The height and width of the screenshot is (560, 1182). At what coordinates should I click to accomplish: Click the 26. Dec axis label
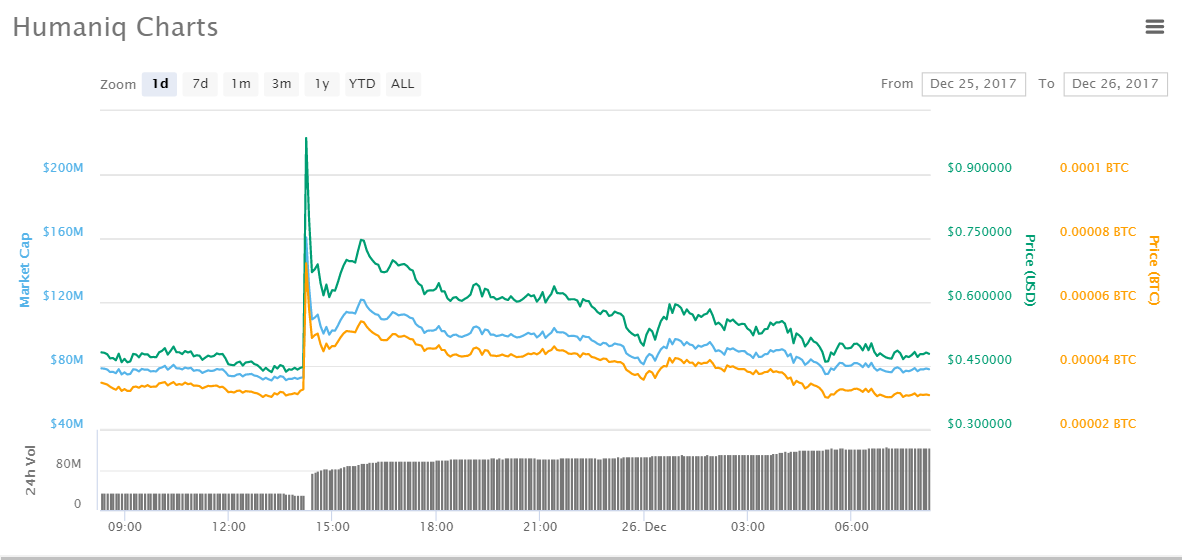pyautogui.click(x=644, y=526)
